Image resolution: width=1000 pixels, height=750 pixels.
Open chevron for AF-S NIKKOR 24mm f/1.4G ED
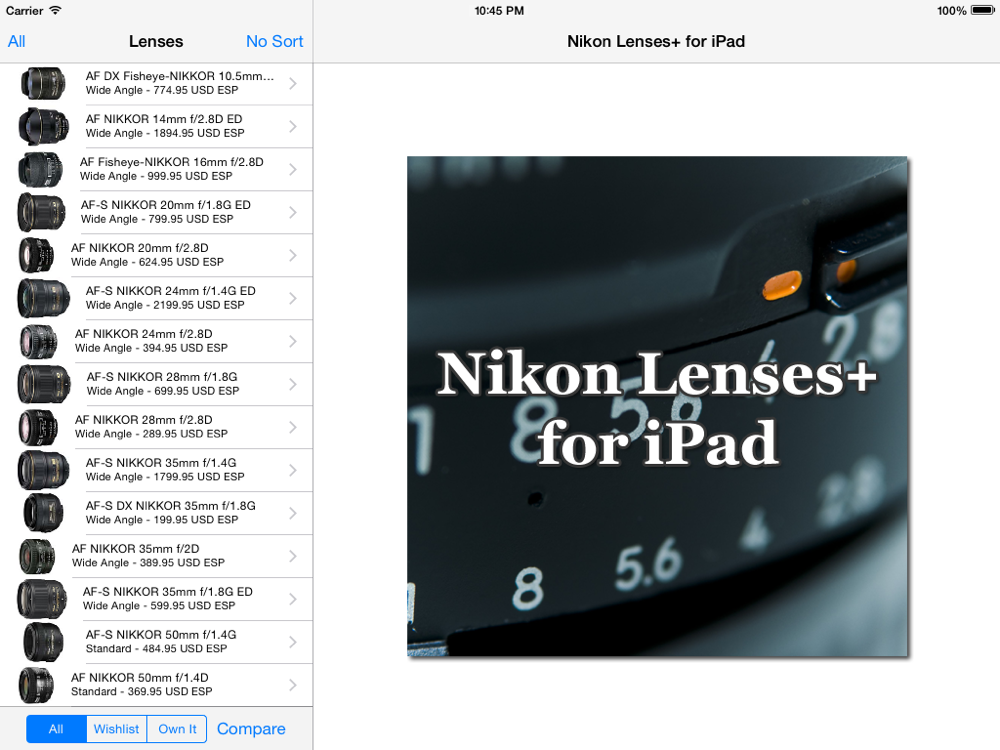tap(293, 298)
